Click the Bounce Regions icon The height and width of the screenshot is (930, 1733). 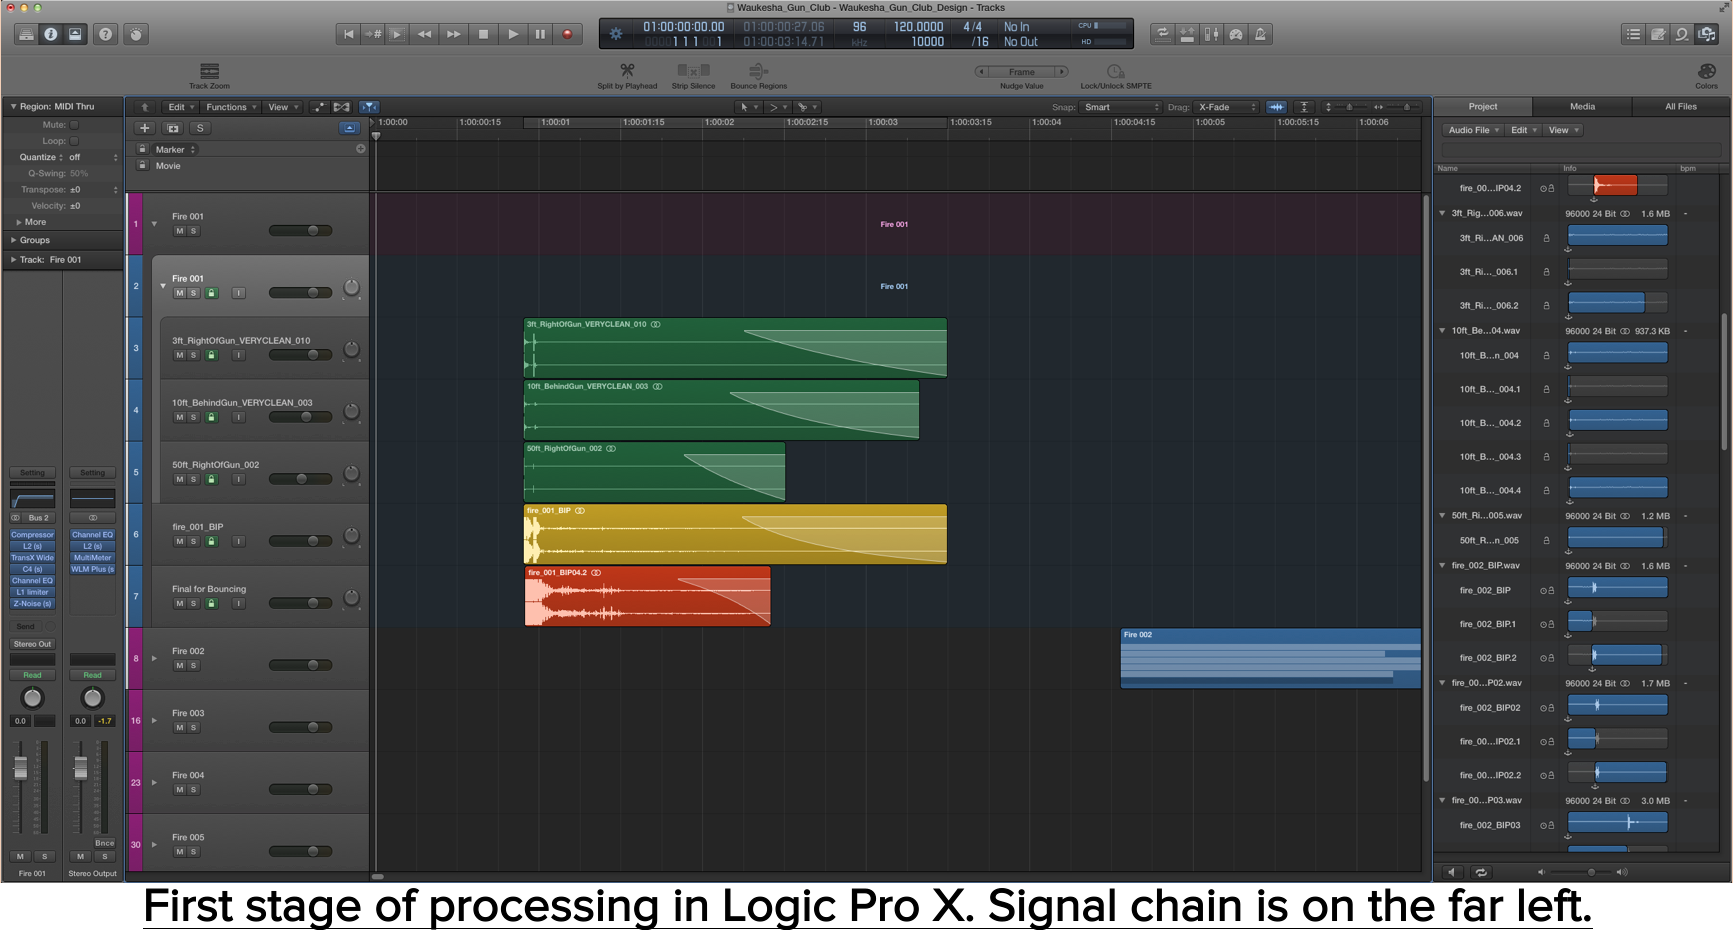758,70
